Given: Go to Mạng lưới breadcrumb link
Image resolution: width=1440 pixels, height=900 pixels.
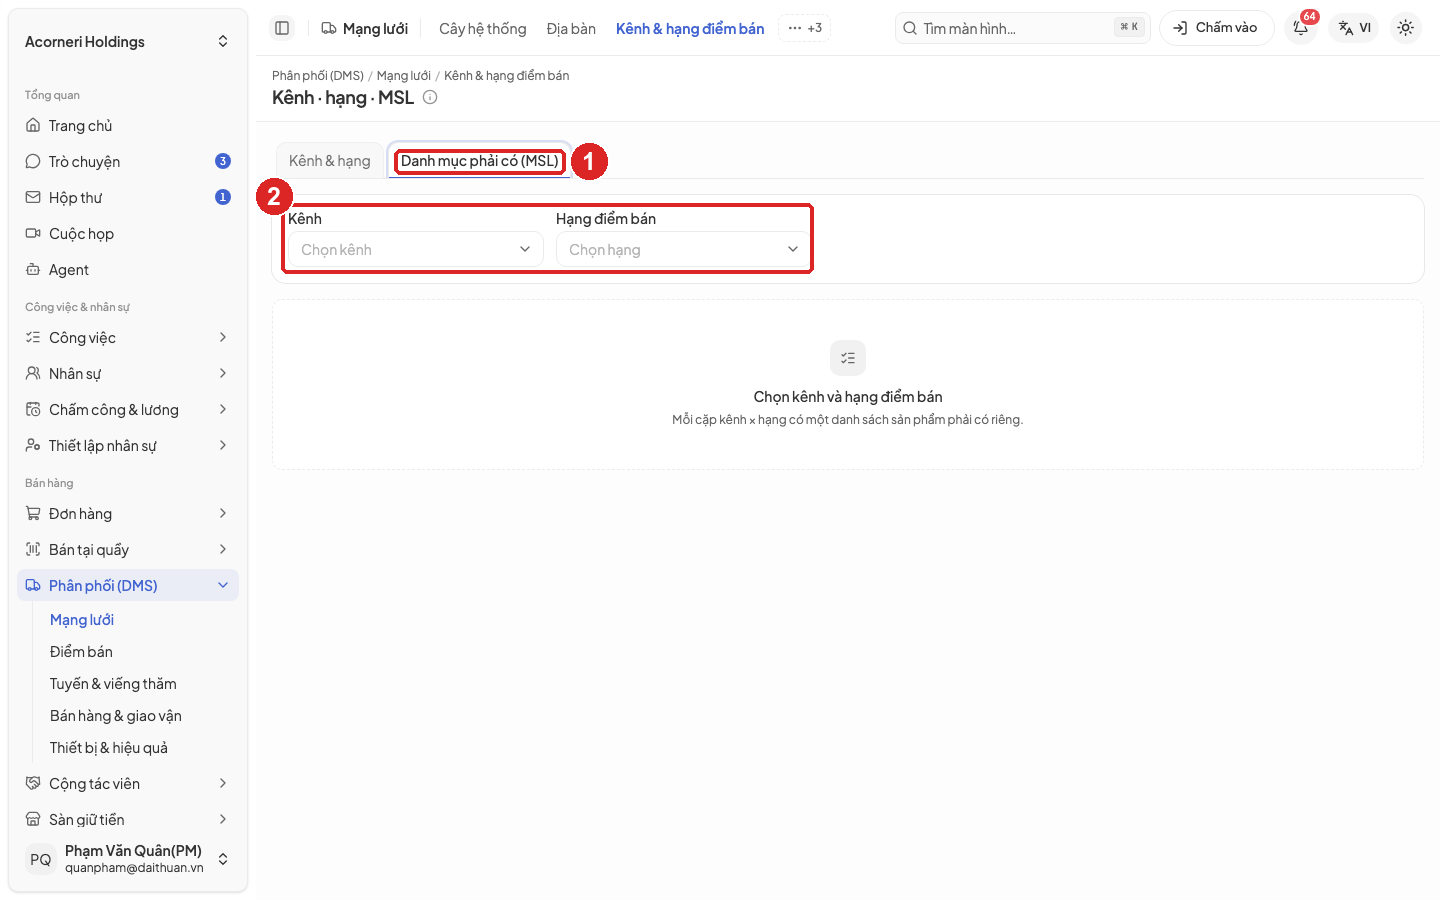Looking at the screenshot, I should (x=404, y=76).
